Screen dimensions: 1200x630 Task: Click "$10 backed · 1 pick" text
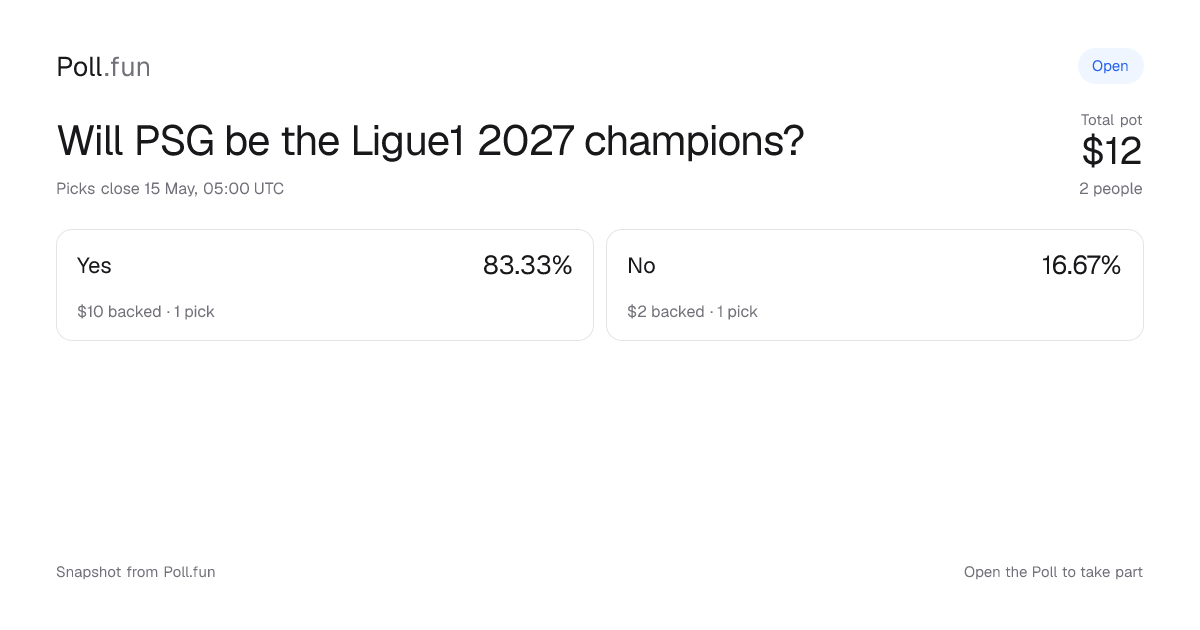click(x=146, y=312)
